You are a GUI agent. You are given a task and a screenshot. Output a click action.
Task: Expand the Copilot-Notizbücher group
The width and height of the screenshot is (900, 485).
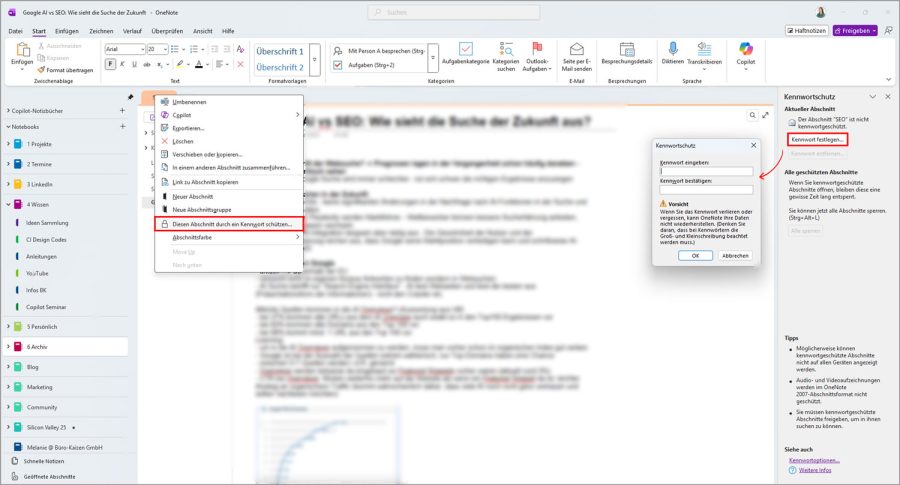coord(8,110)
